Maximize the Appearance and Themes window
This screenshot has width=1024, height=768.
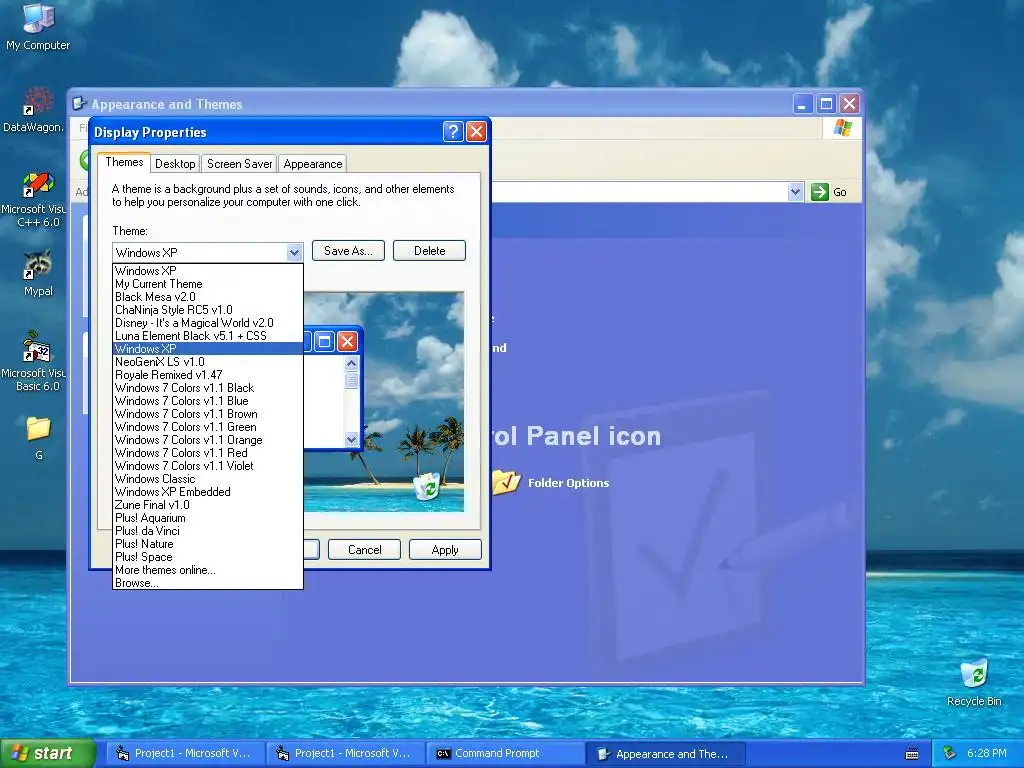point(826,104)
